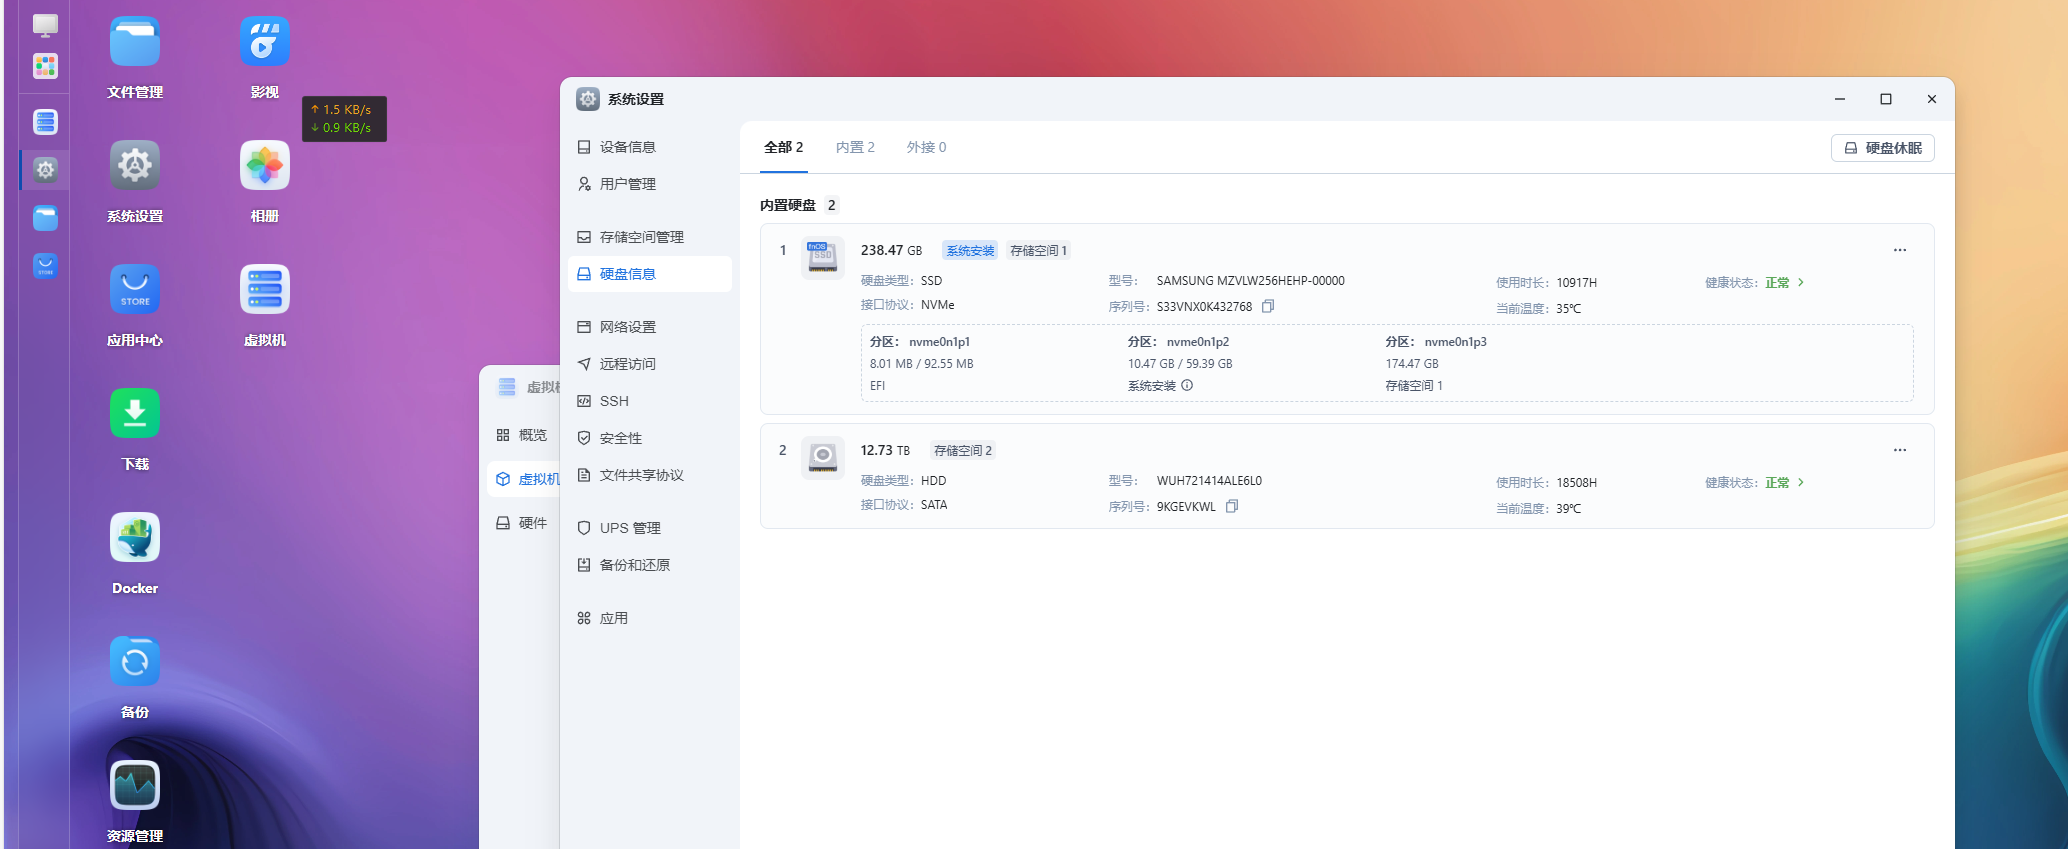Copy the Samsung SSD serial number
This screenshot has height=849, width=2068.
click(1268, 307)
